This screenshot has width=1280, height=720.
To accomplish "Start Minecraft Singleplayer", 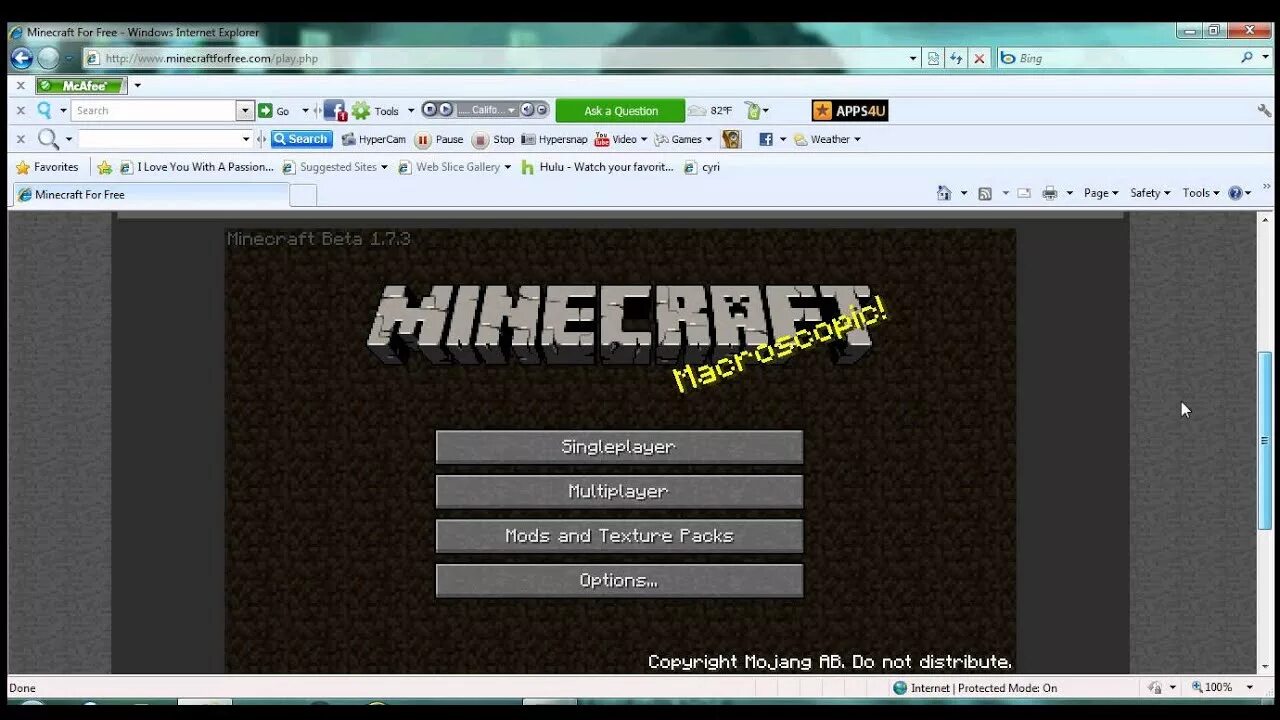I will point(619,447).
